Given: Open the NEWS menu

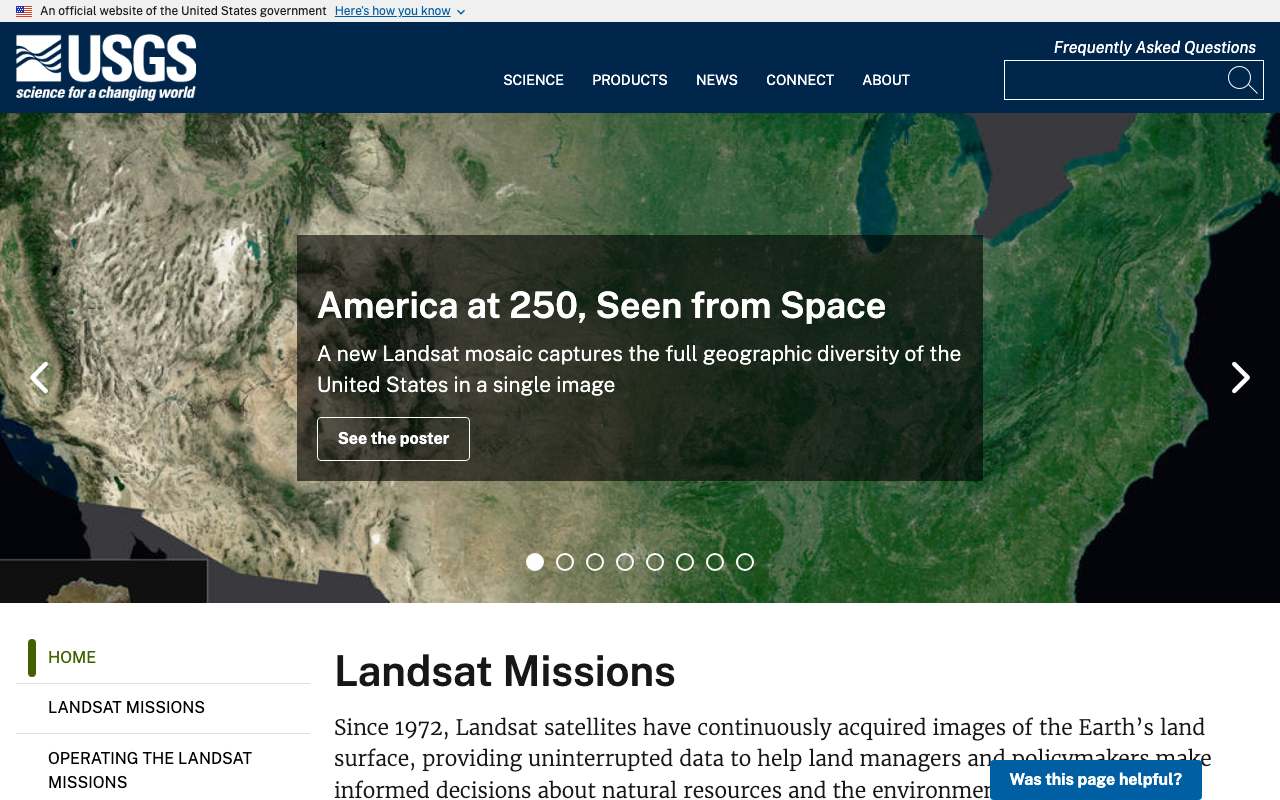Looking at the screenshot, I should (717, 80).
